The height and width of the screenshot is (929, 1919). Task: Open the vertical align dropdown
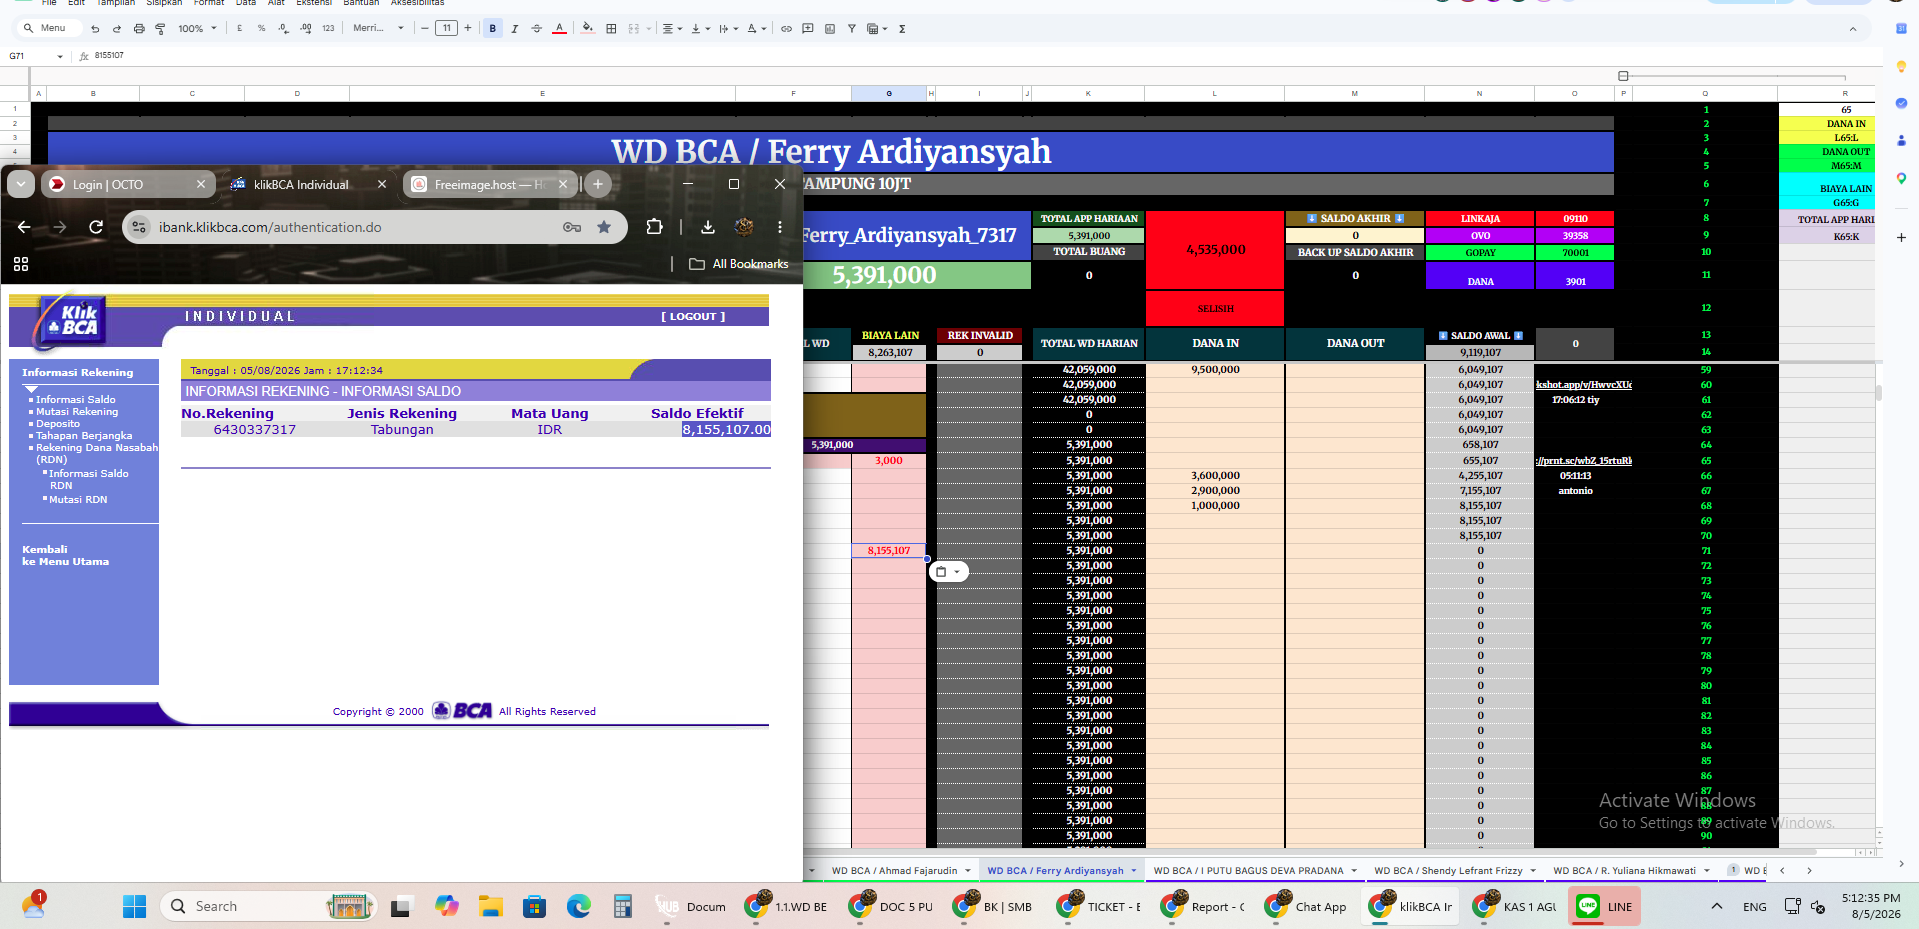click(700, 29)
